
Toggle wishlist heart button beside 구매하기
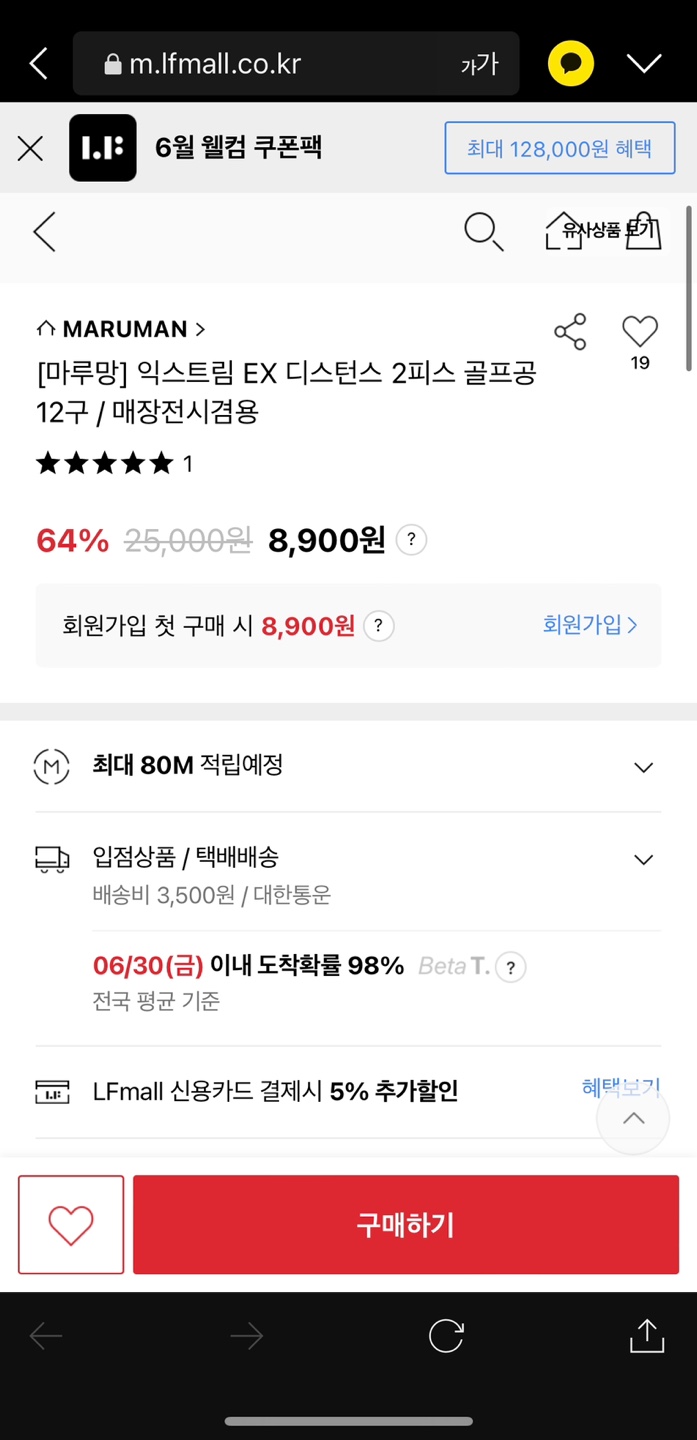(71, 1225)
